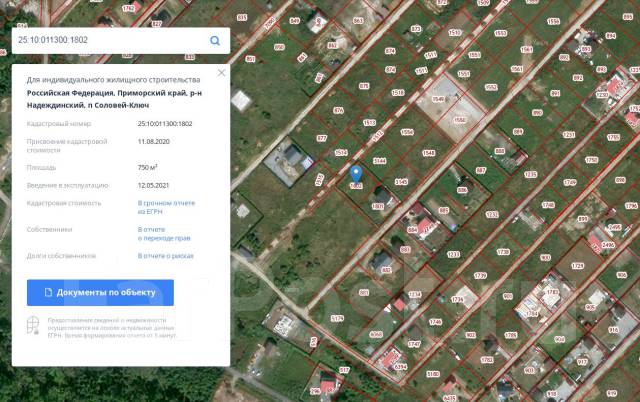This screenshot has width=640, height=402.
Task: Select parcel label 1725 on the map
Action: pyautogui.click(x=577, y=266)
